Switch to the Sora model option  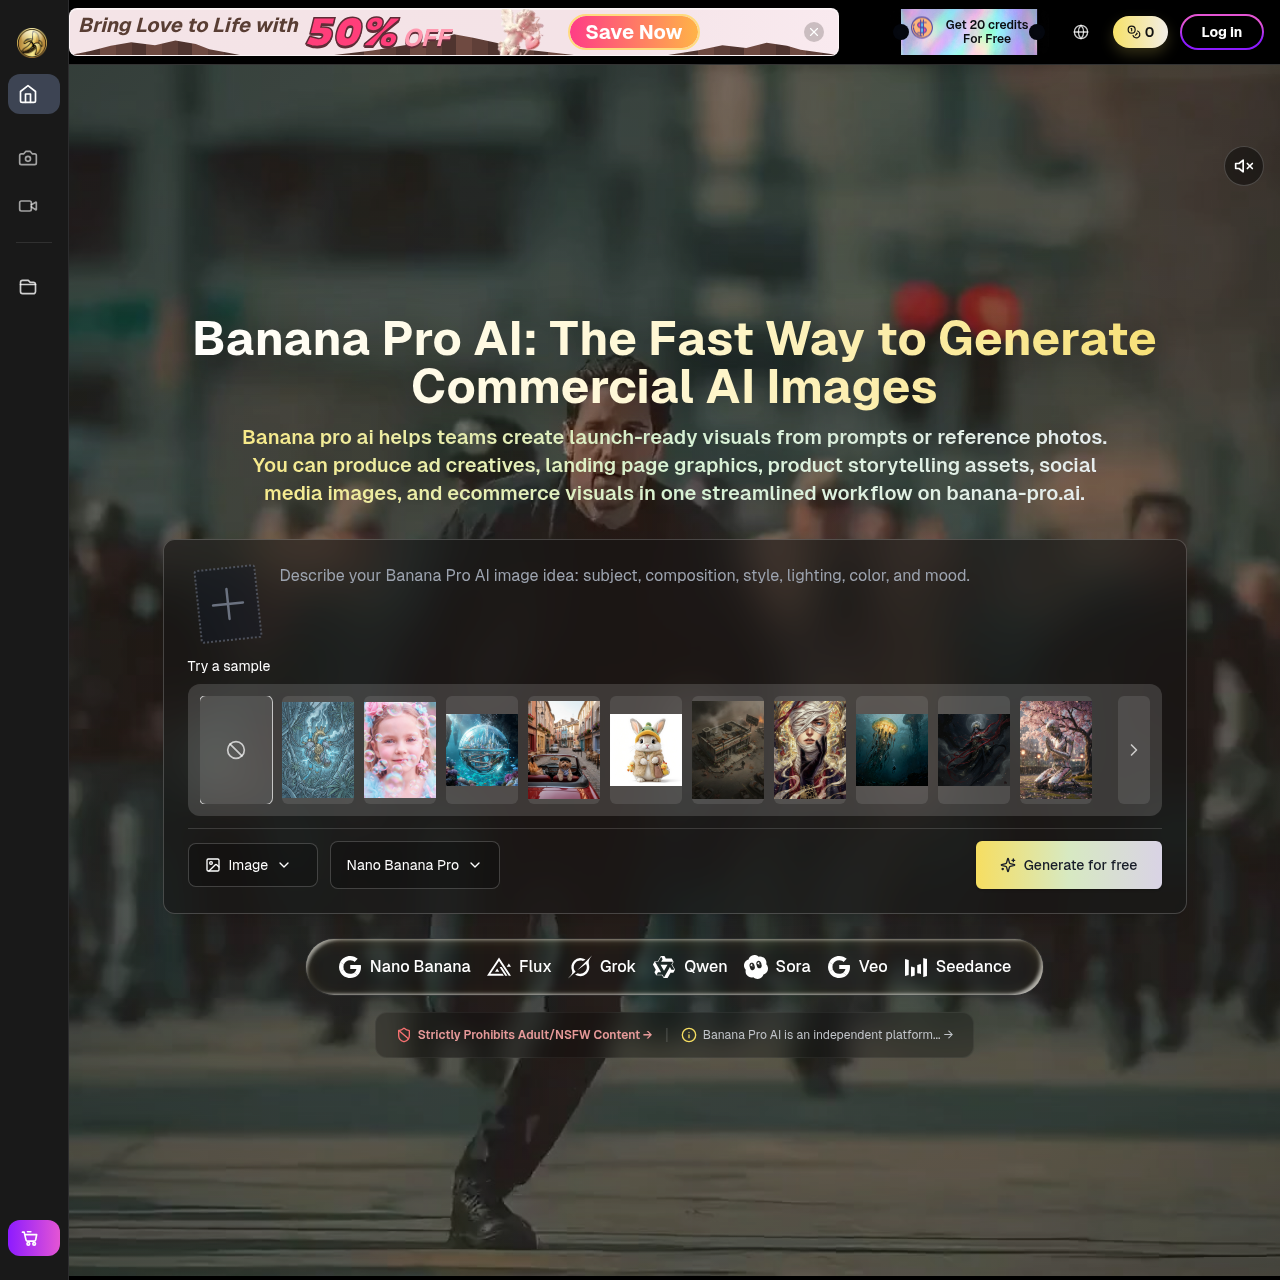pyautogui.click(x=777, y=966)
